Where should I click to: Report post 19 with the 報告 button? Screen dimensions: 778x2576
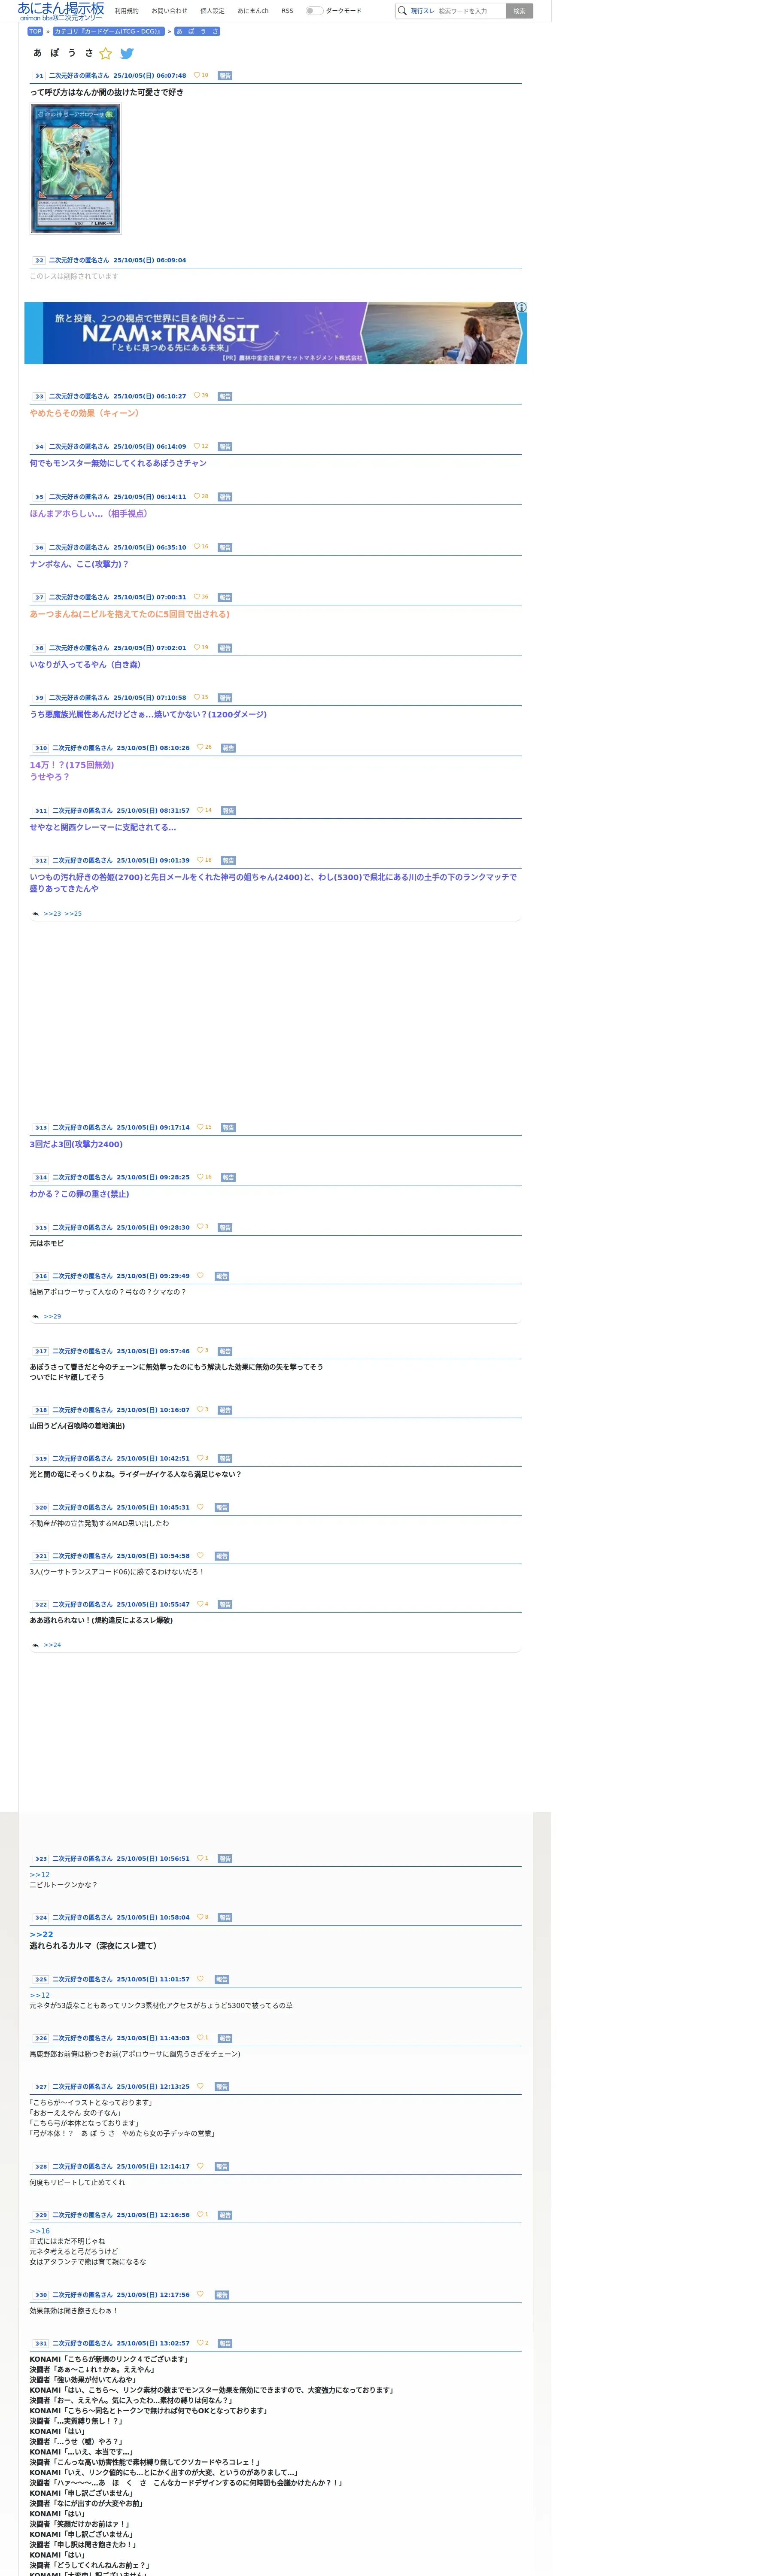point(225,1459)
